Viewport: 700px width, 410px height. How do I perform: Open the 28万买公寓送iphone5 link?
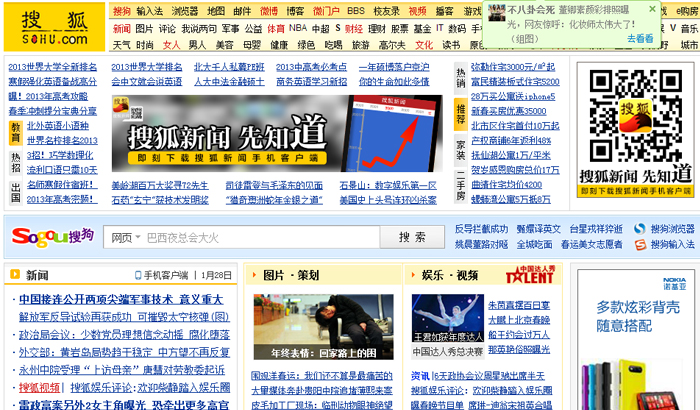click(513, 96)
